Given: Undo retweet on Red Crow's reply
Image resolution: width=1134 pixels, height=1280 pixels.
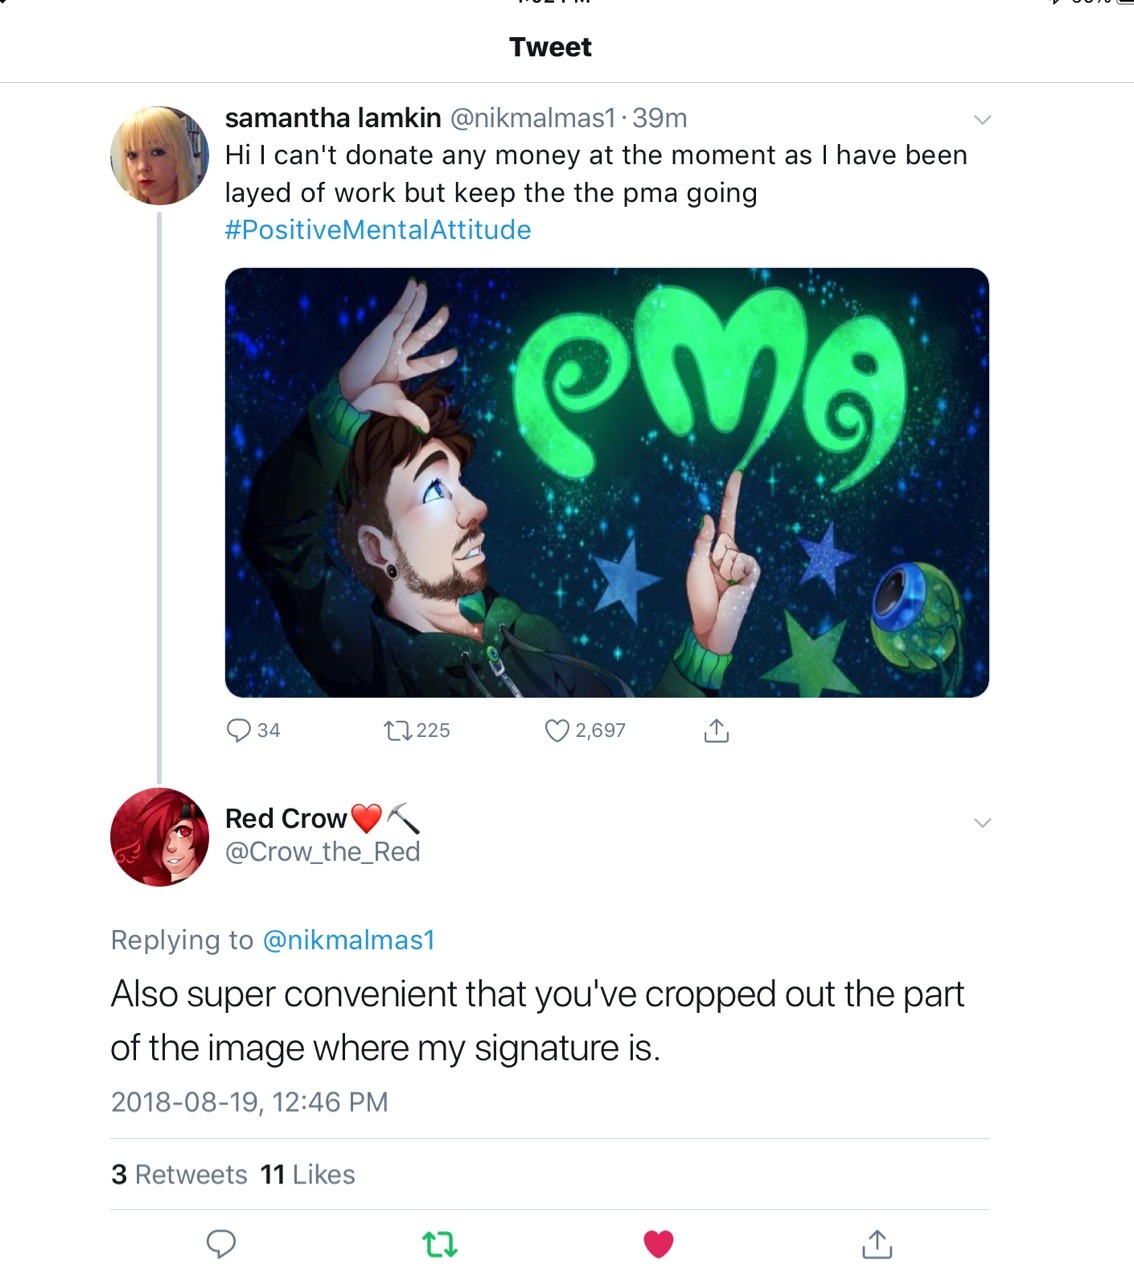Looking at the screenshot, I should (440, 1244).
